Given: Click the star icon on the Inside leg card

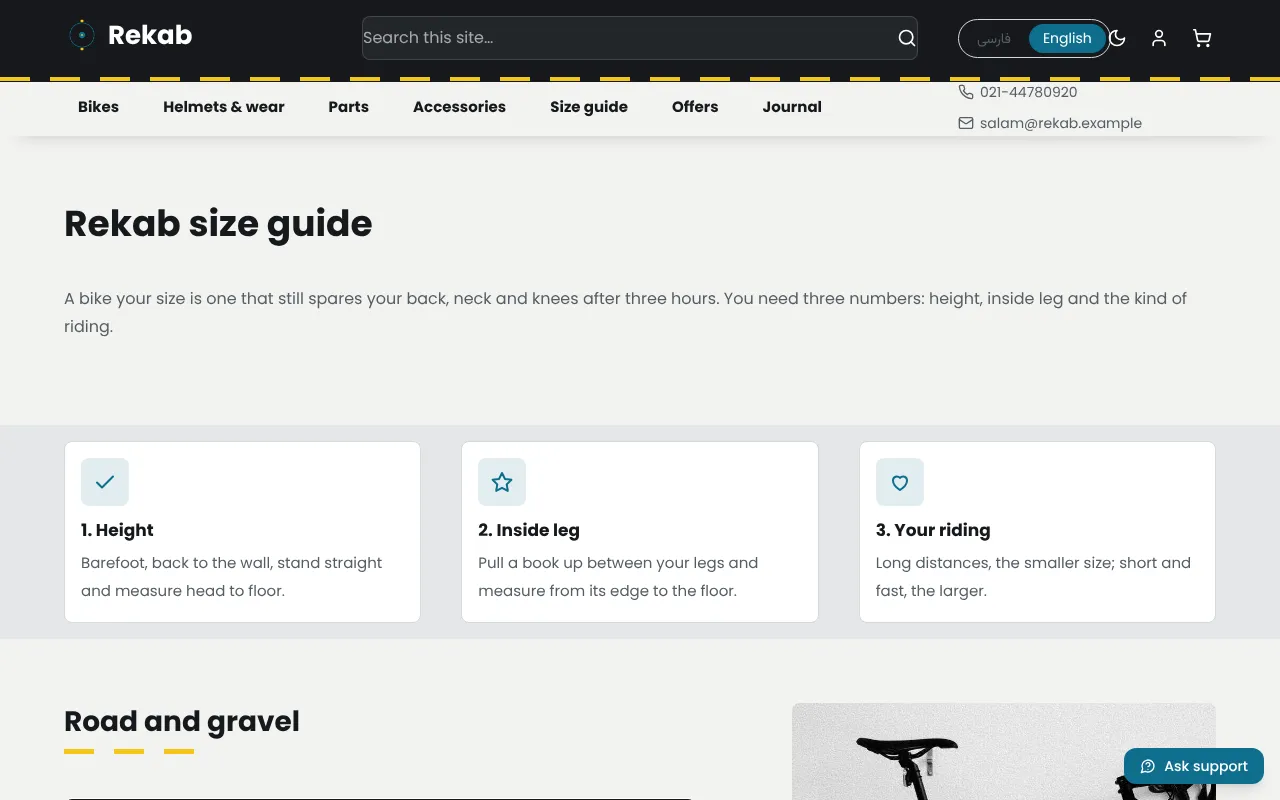Looking at the screenshot, I should [x=502, y=482].
